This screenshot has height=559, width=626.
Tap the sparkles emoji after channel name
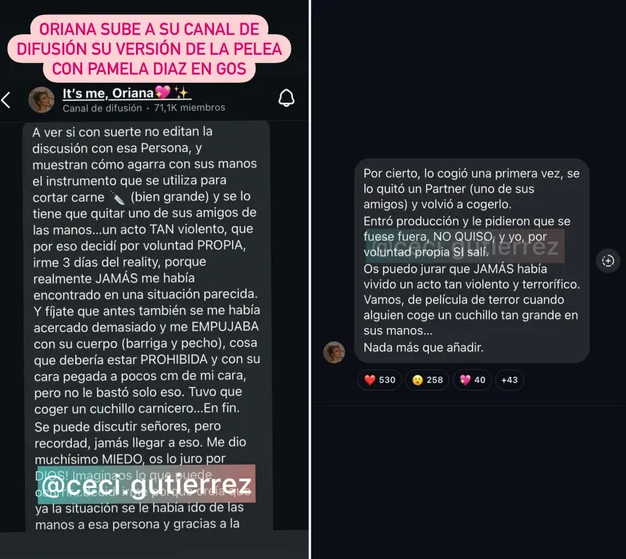(x=182, y=93)
